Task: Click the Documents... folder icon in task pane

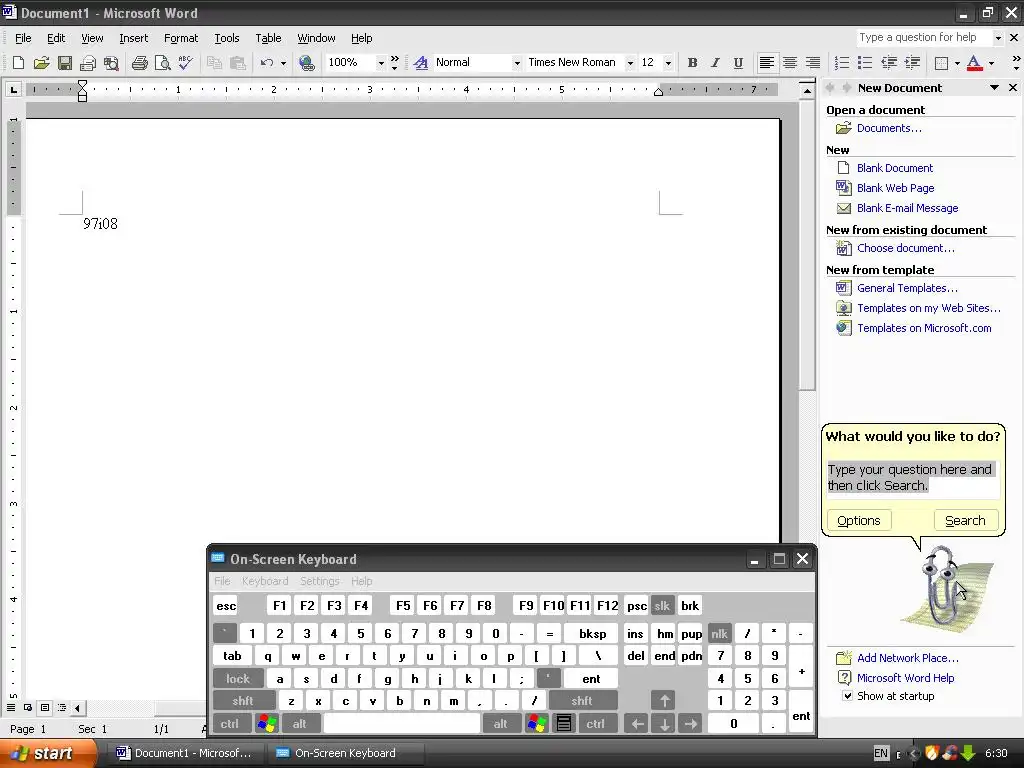Action: point(844,128)
